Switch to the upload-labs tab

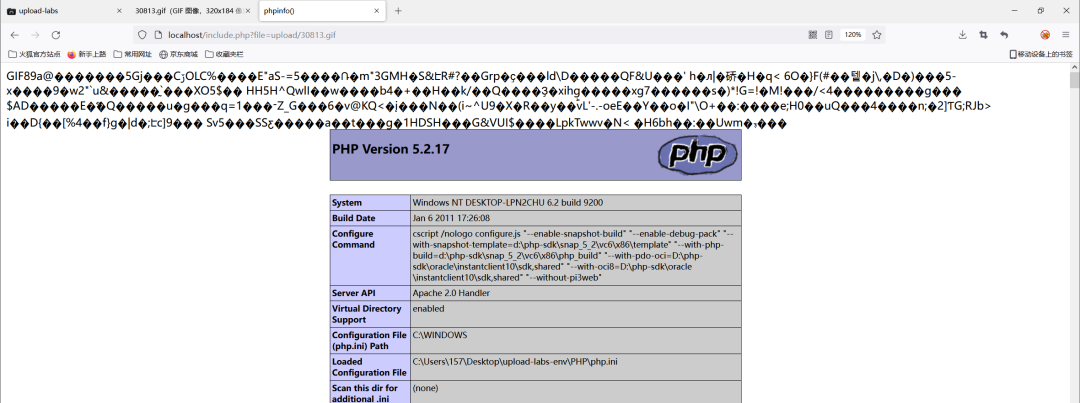pos(60,11)
